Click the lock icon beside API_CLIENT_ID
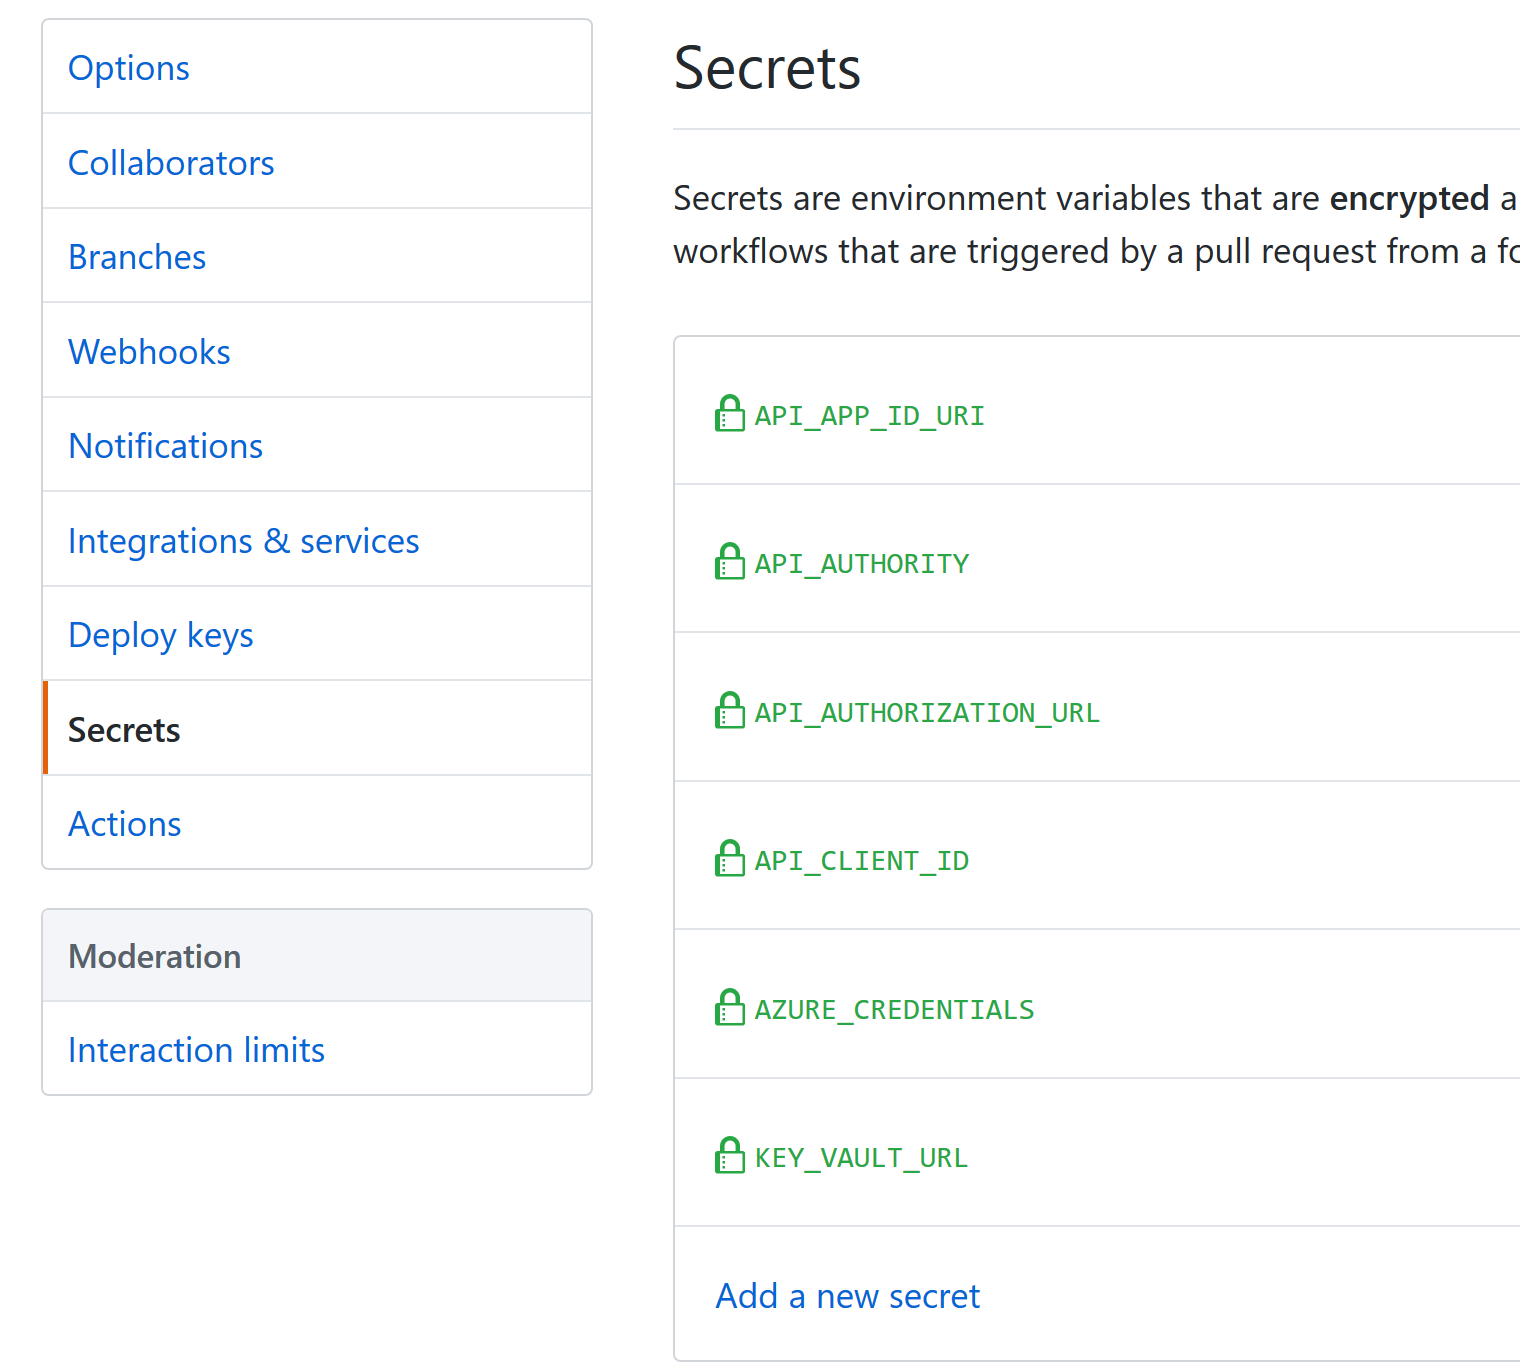 pyautogui.click(x=730, y=858)
